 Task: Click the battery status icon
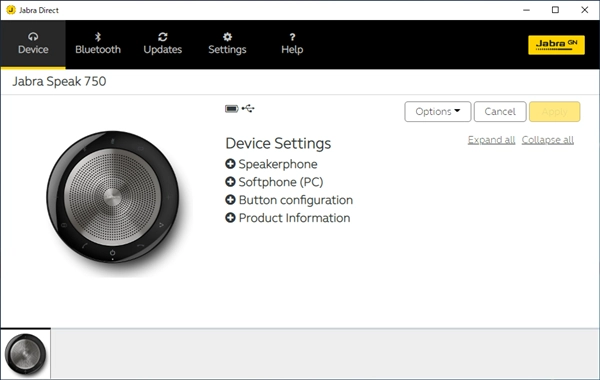tap(232, 109)
